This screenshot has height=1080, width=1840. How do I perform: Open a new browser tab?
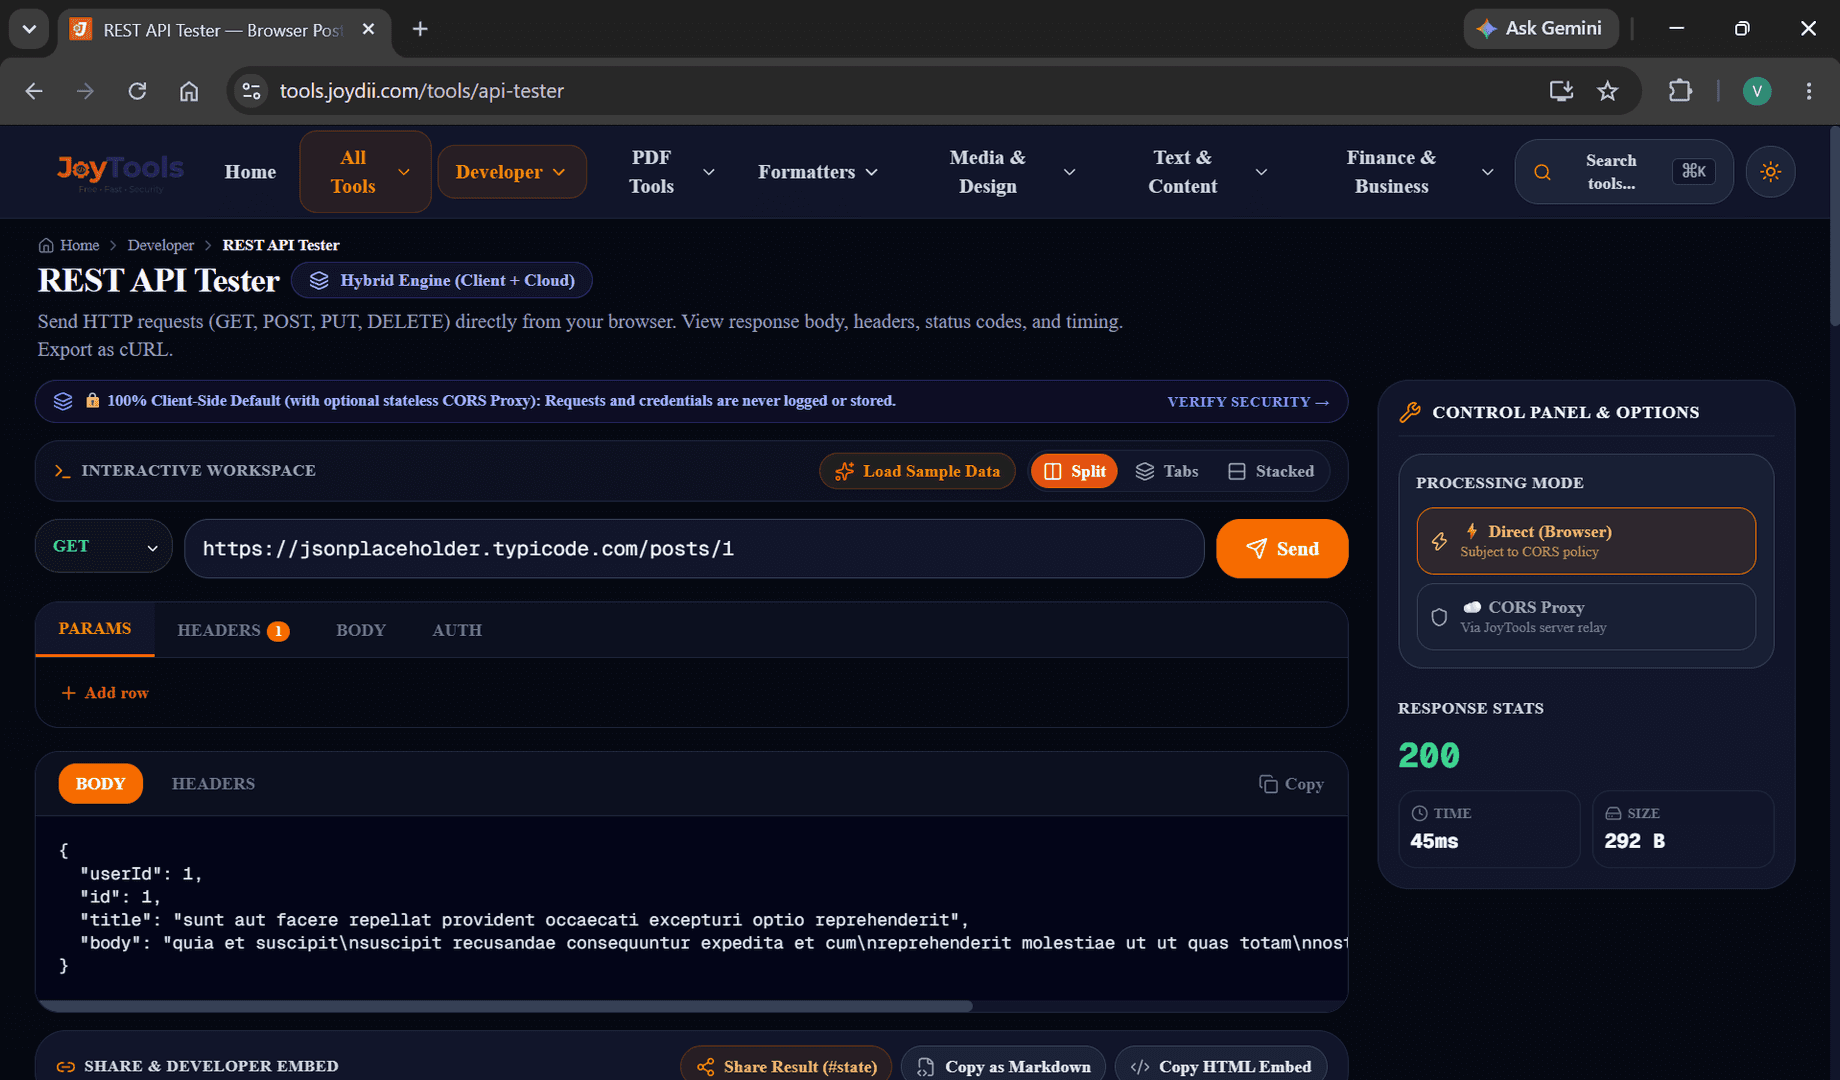(420, 29)
